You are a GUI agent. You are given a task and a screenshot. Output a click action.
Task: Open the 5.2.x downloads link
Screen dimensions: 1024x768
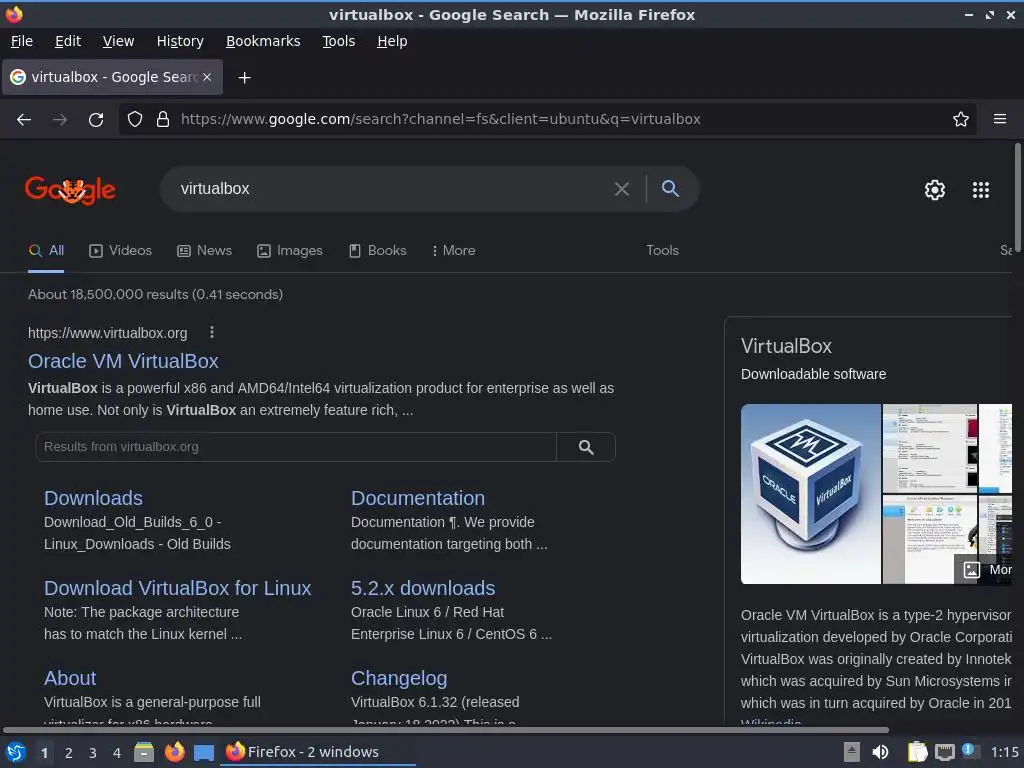[x=423, y=588]
